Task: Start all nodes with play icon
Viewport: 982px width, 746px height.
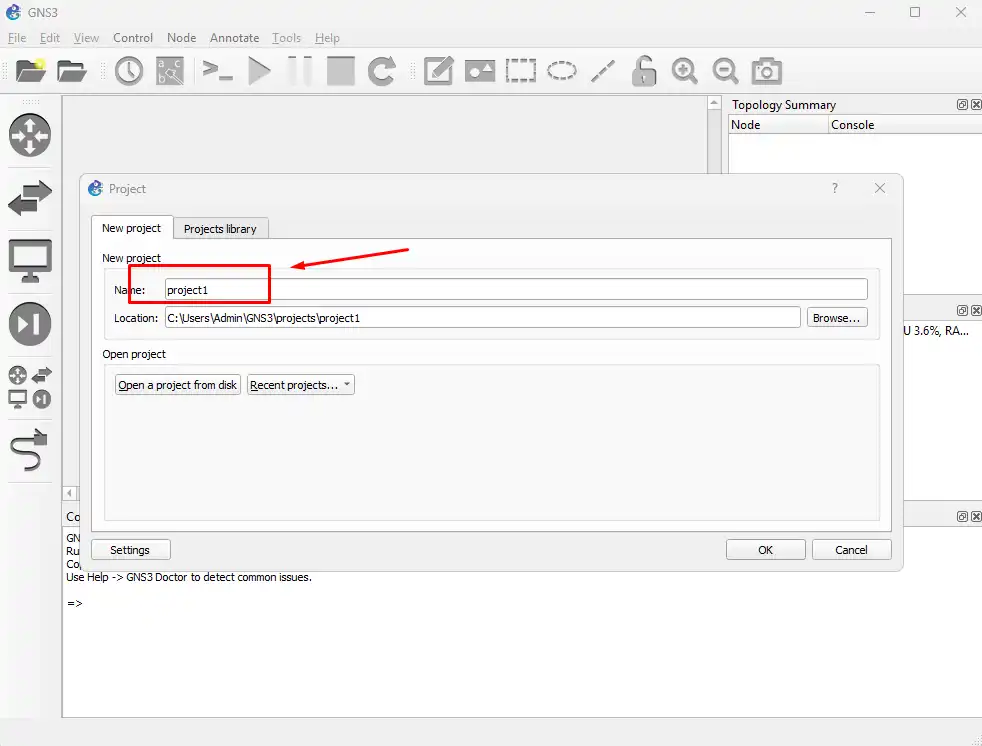Action: coord(259,71)
